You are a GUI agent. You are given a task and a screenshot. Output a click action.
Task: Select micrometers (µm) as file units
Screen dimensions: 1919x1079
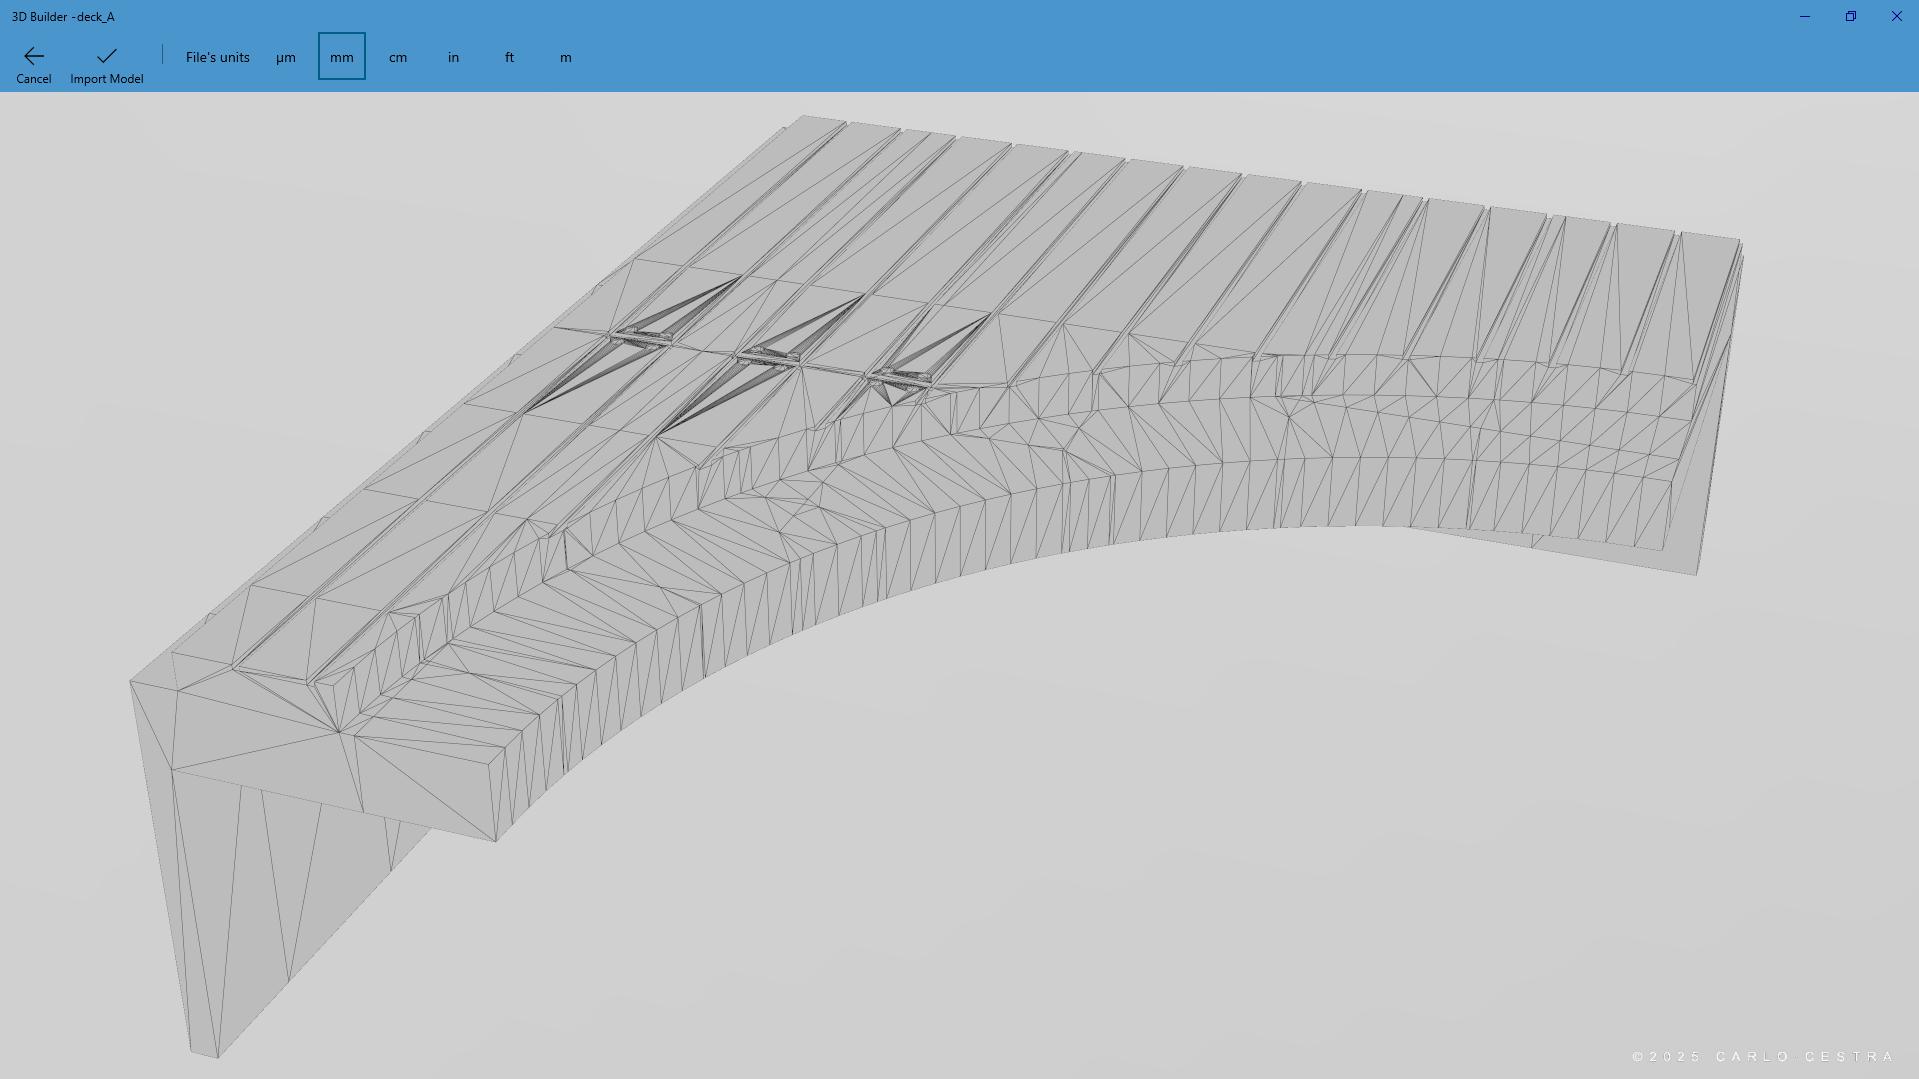pyautogui.click(x=286, y=57)
